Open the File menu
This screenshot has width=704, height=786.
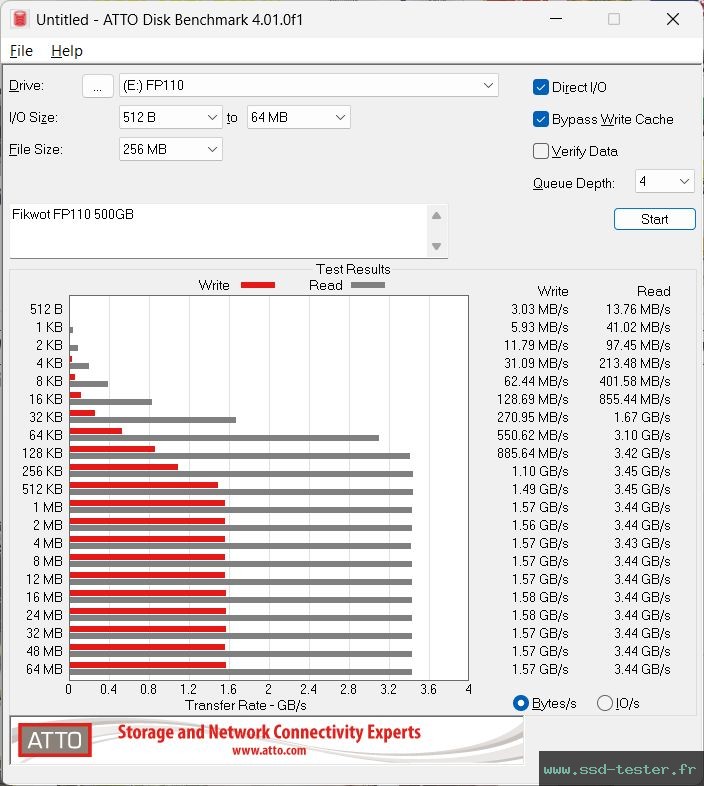21,51
